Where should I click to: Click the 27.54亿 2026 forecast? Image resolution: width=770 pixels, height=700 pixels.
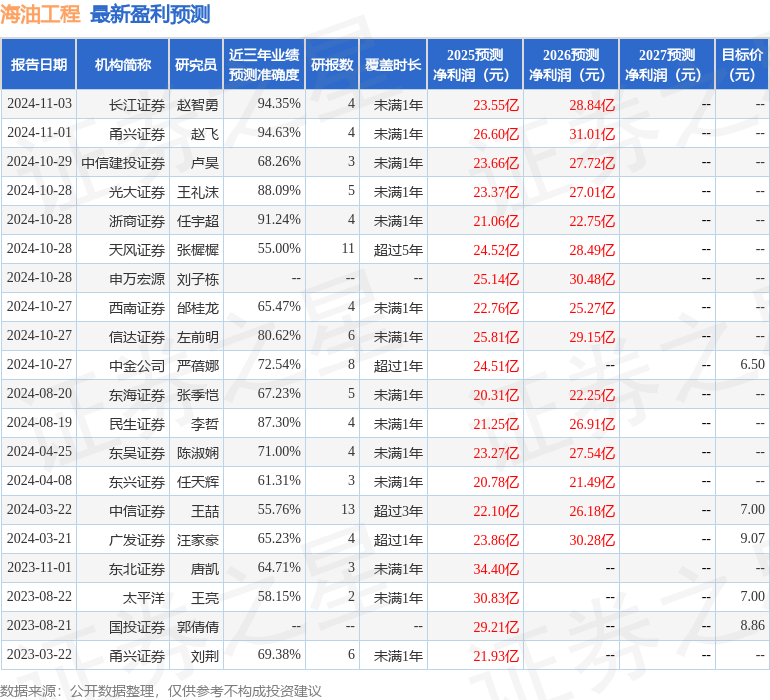coord(592,453)
